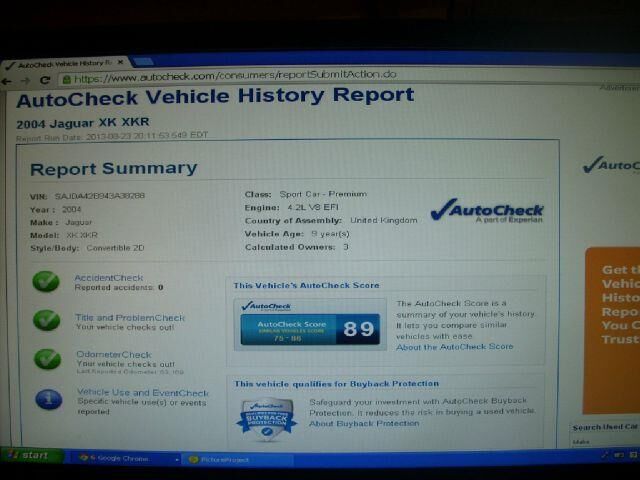
Task: Open the OdometerCheck link
Action: pos(114,354)
